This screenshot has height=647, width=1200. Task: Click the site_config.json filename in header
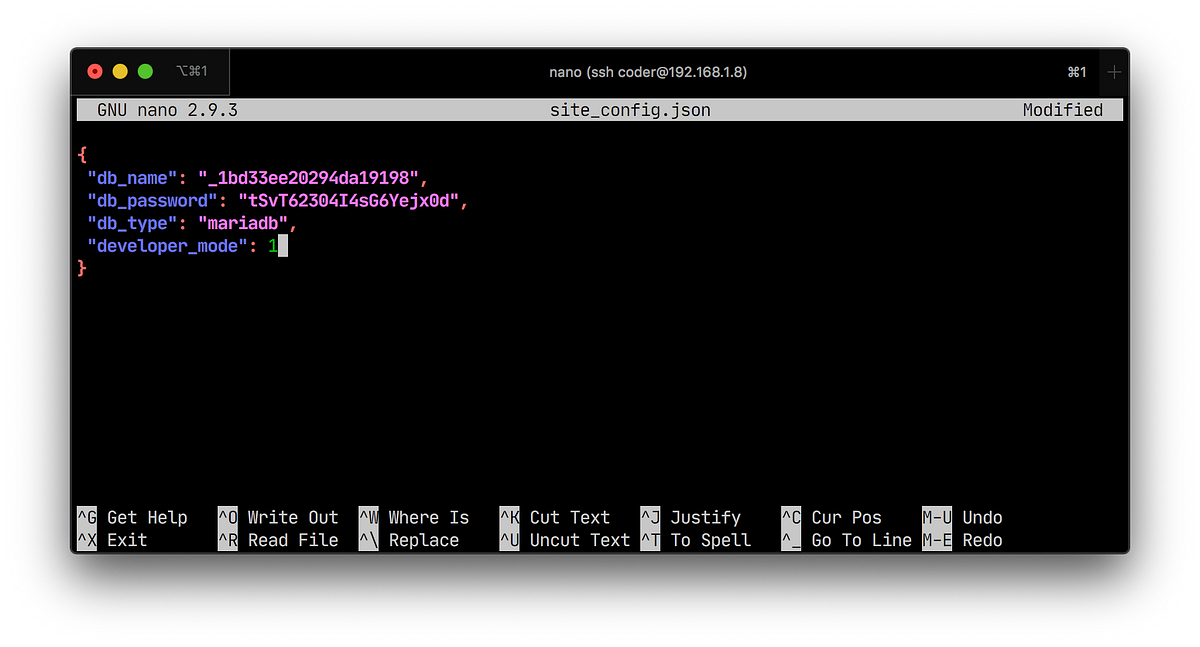pyautogui.click(x=630, y=110)
